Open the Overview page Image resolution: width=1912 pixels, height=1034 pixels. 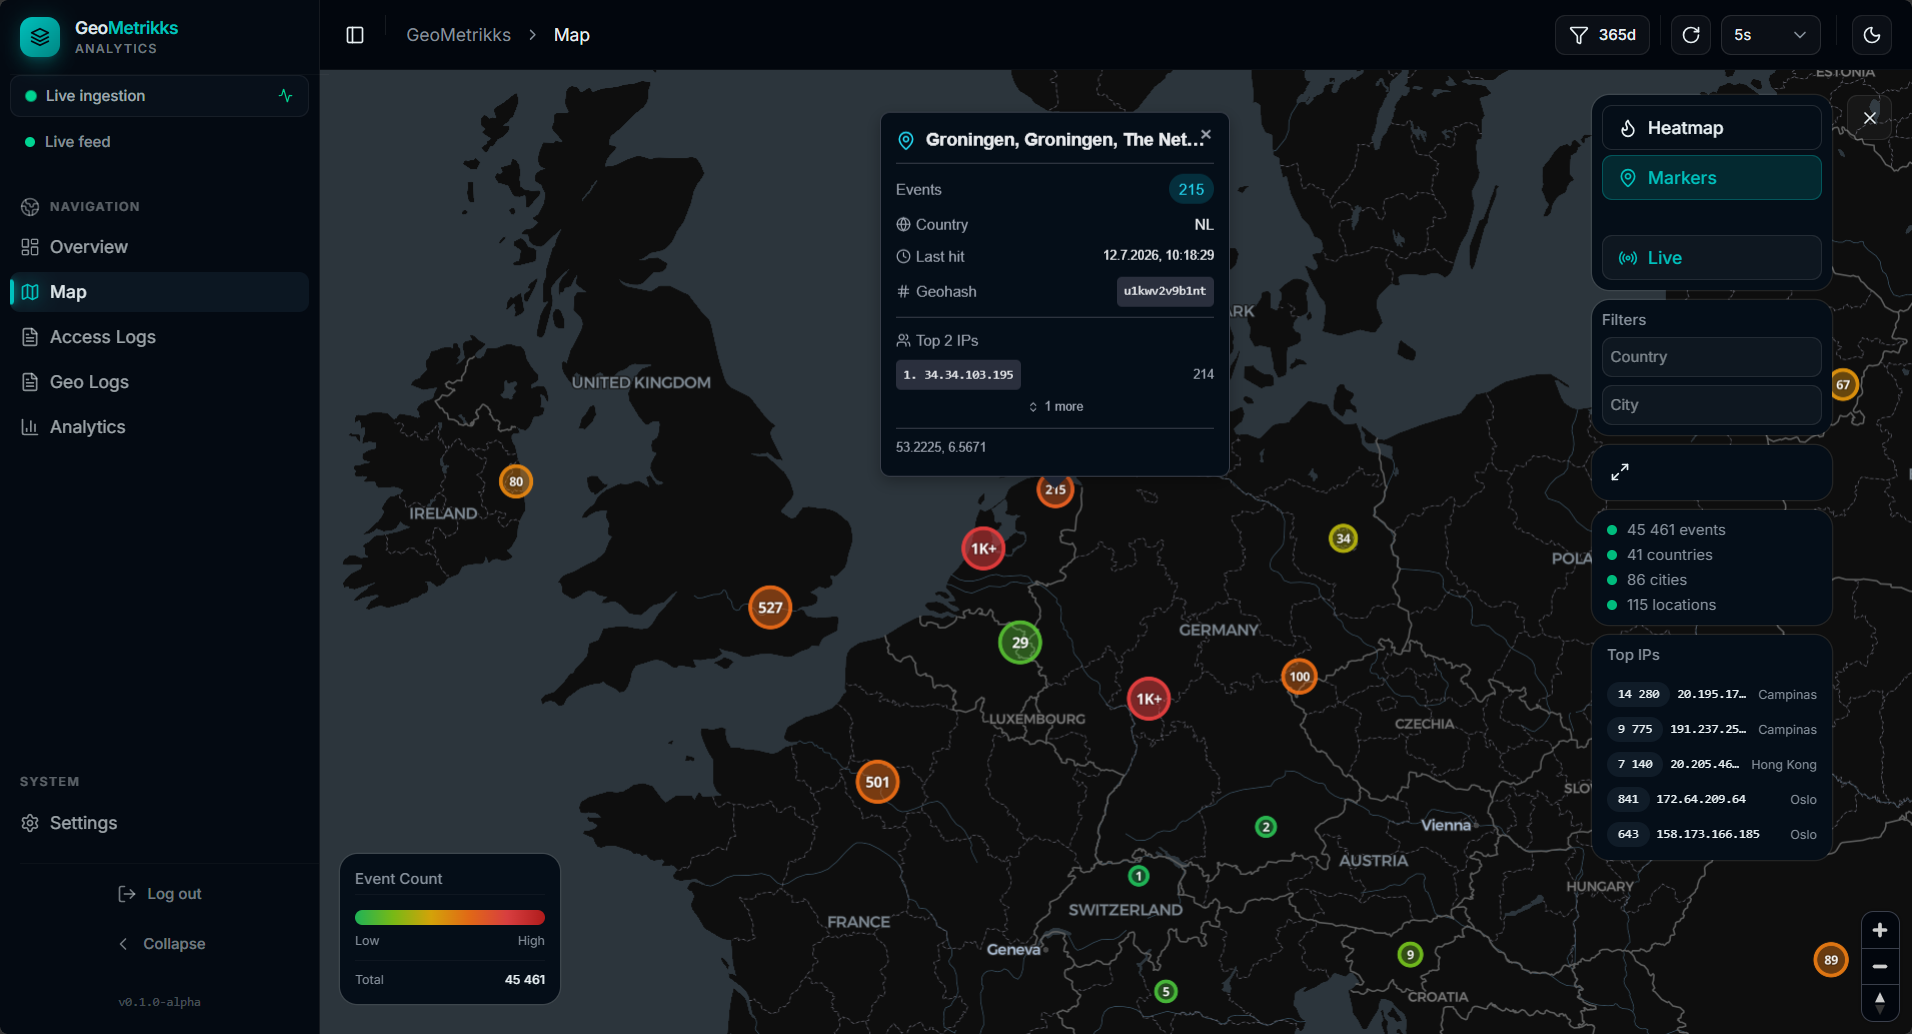(x=159, y=247)
